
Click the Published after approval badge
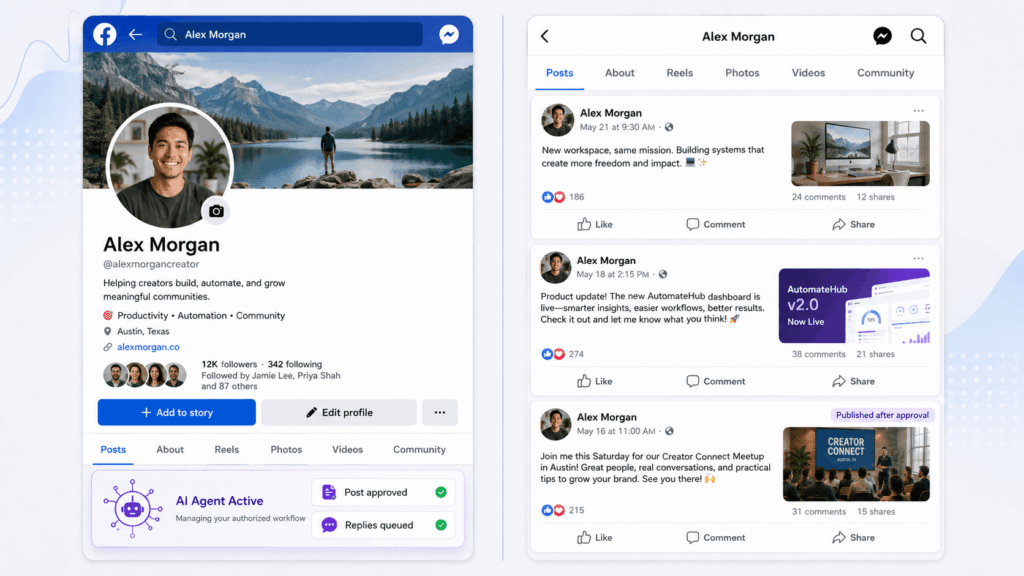click(x=882, y=415)
